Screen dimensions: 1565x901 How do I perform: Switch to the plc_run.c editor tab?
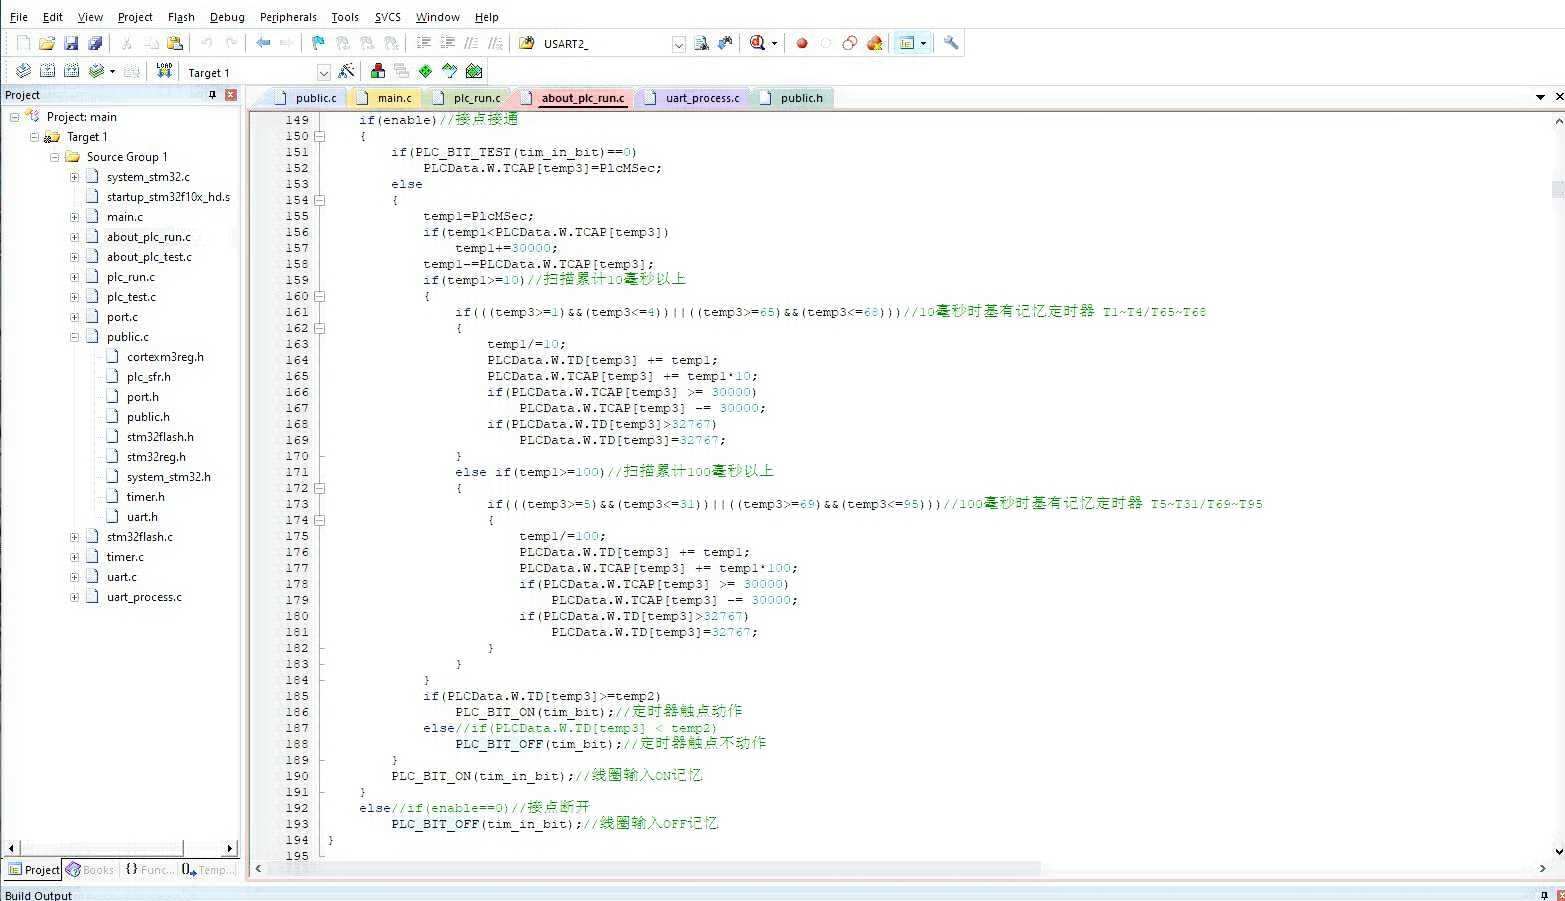pyautogui.click(x=467, y=97)
